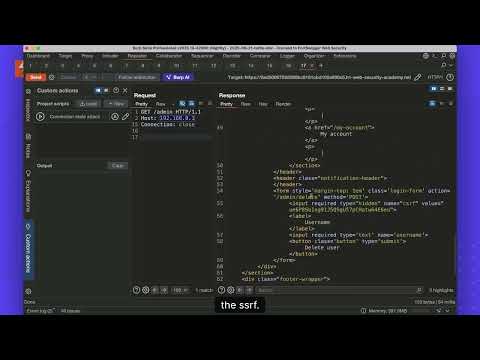Image resolution: width=480 pixels, height=360 pixels.
Task: Open the Extensions tab
Action: click(x=345, y=56)
